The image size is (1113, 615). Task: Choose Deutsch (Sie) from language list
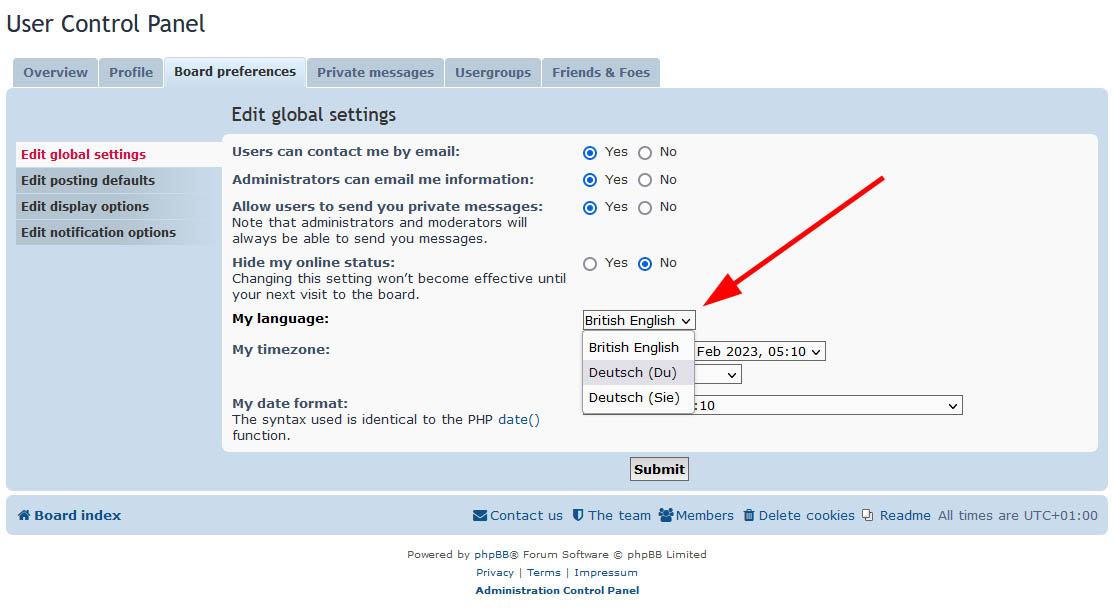pos(638,398)
